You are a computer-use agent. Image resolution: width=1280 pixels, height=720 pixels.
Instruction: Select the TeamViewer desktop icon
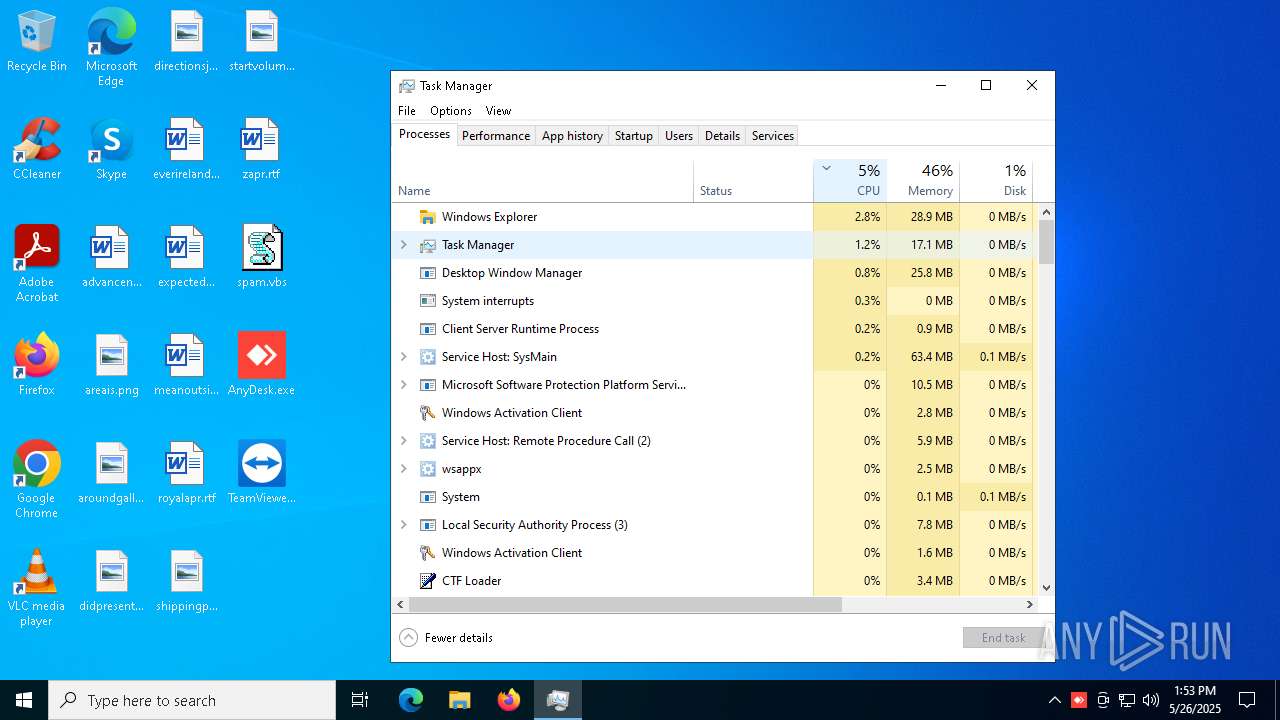262,474
